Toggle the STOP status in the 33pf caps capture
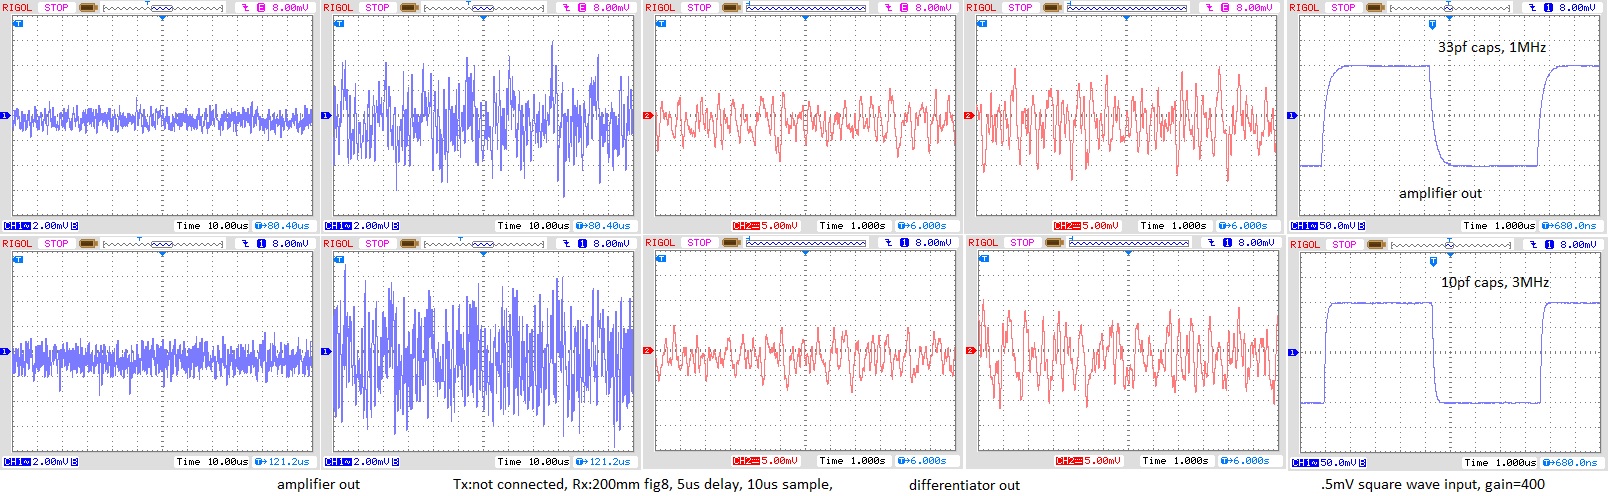 pos(1343,8)
